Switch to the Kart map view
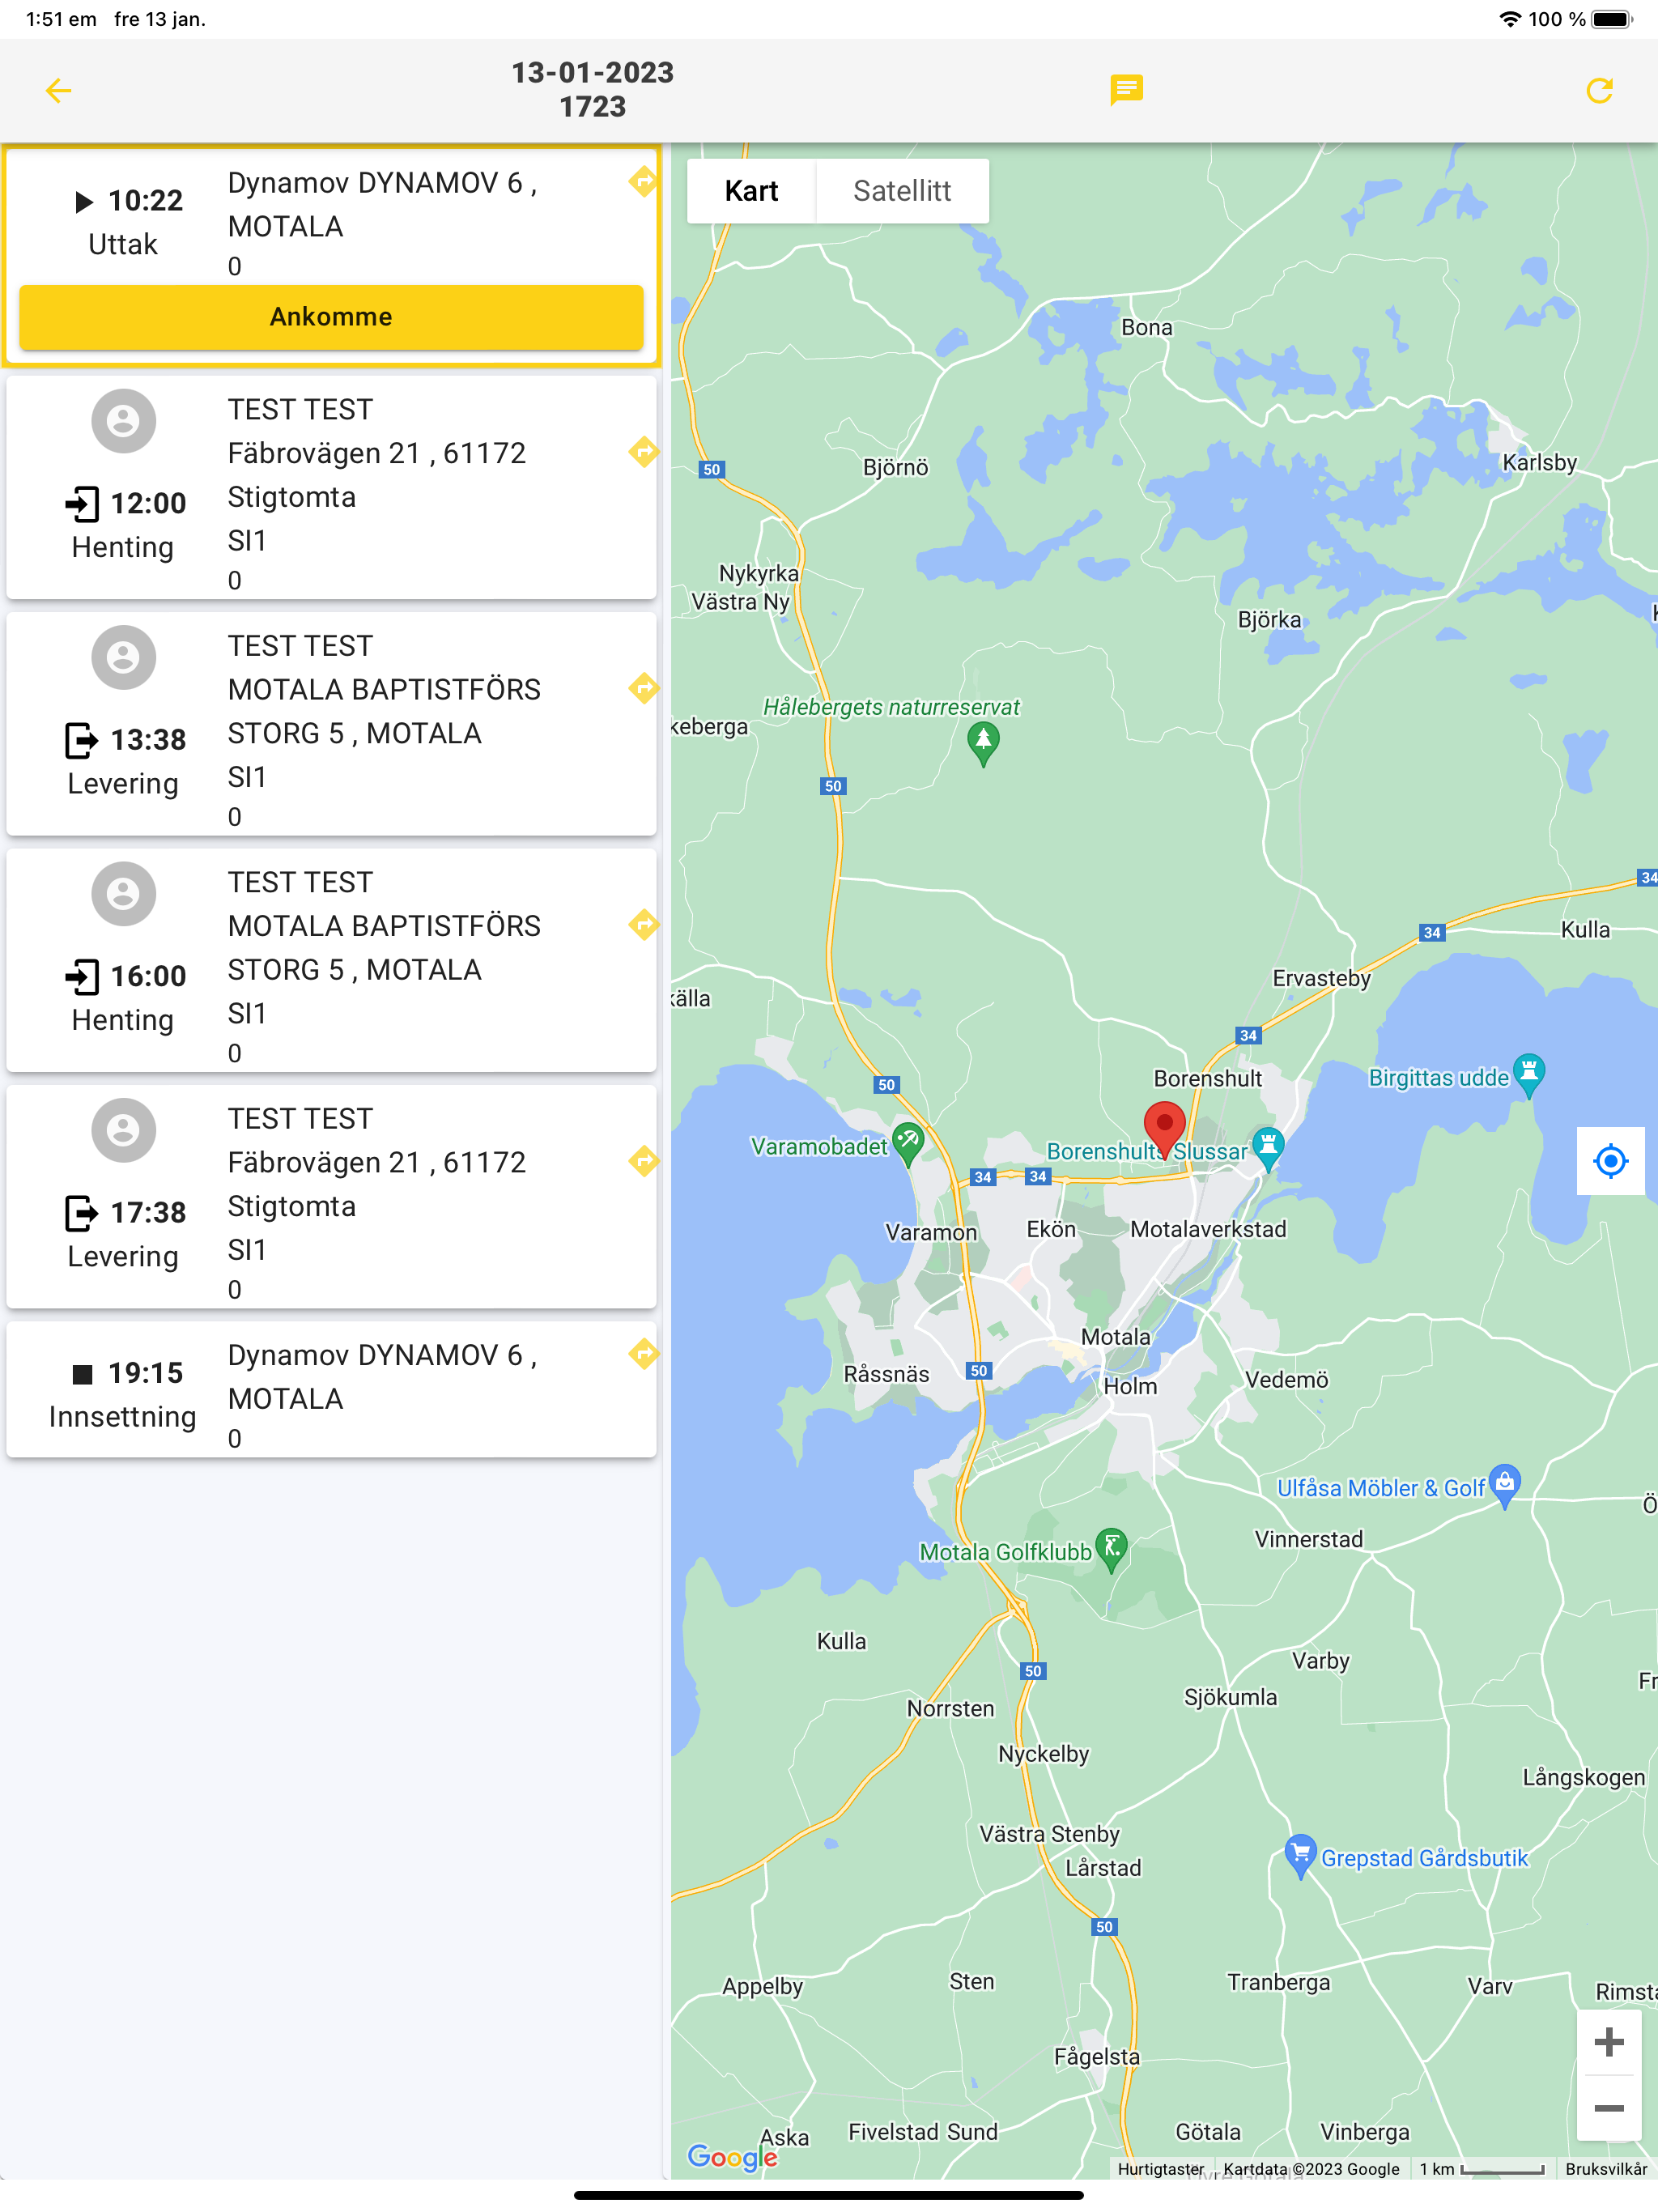Image resolution: width=1658 pixels, height=2212 pixels. [751, 191]
